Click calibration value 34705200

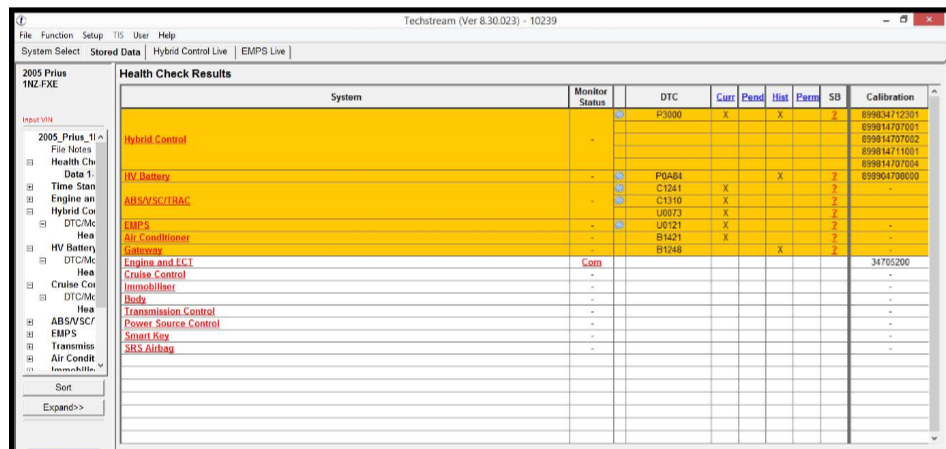890,263
